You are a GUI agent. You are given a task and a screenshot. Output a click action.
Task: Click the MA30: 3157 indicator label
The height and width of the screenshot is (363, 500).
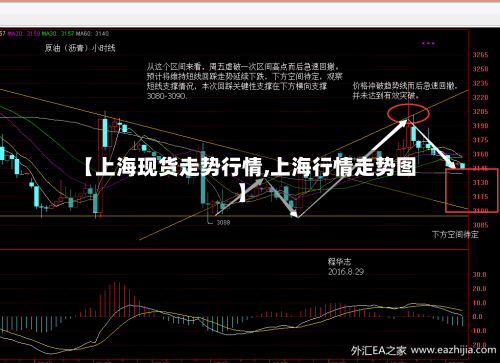click(58, 34)
